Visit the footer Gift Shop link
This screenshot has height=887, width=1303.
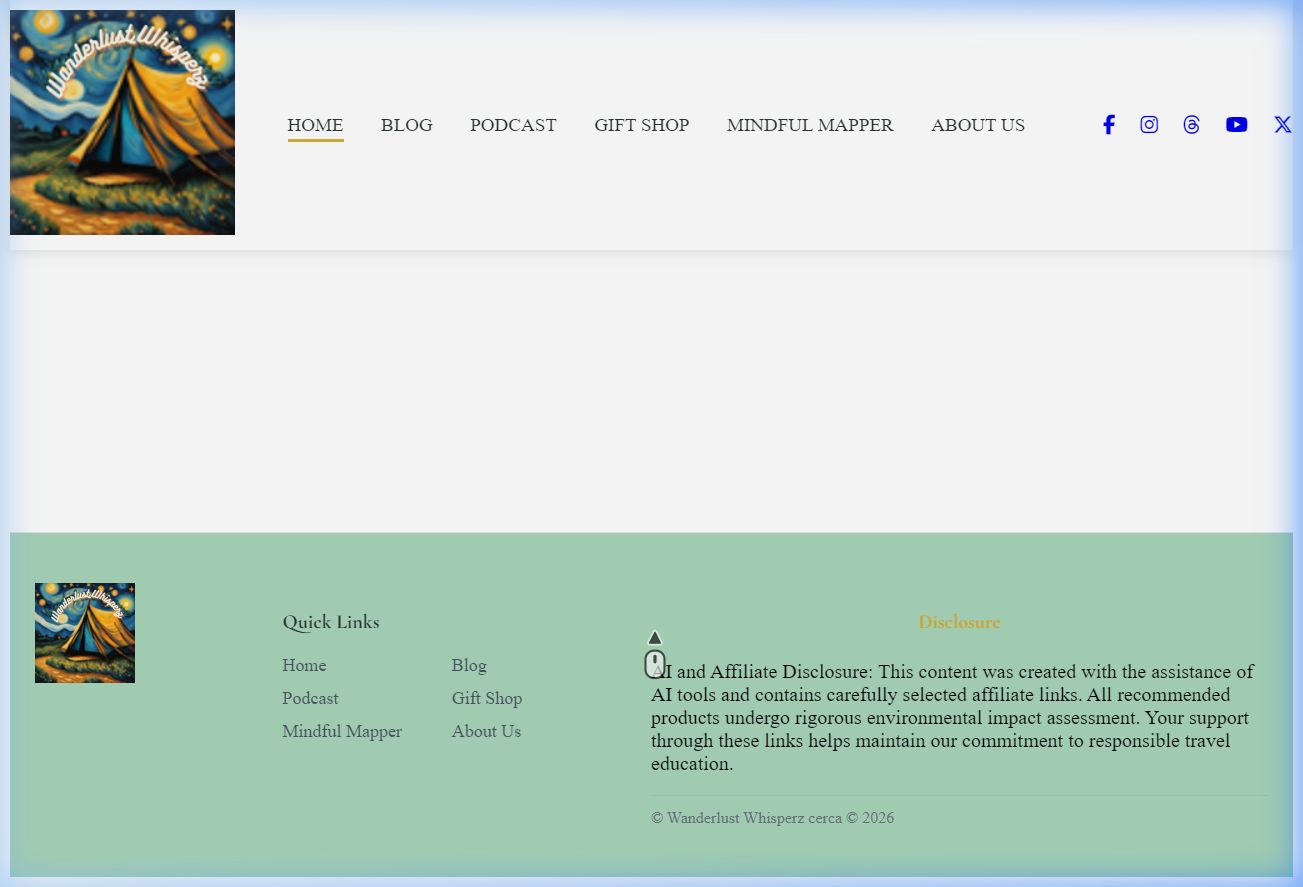coord(486,698)
